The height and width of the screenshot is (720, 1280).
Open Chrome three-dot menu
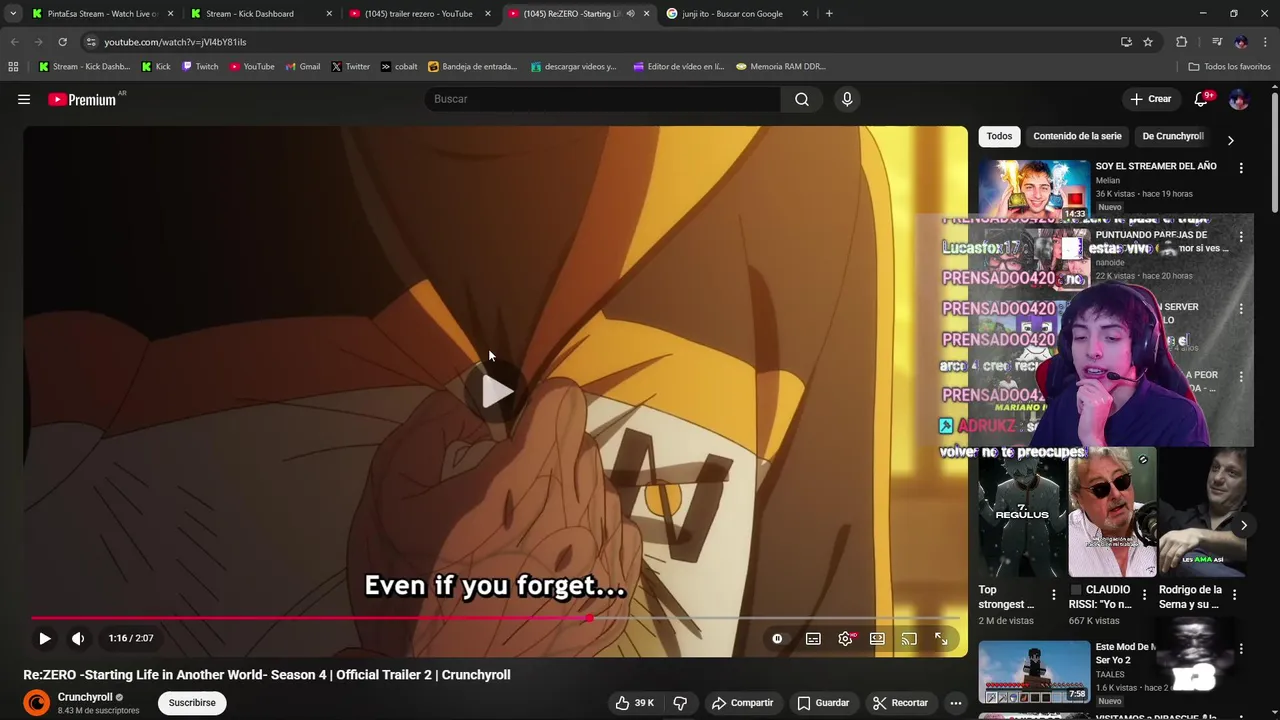[x=1266, y=42]
